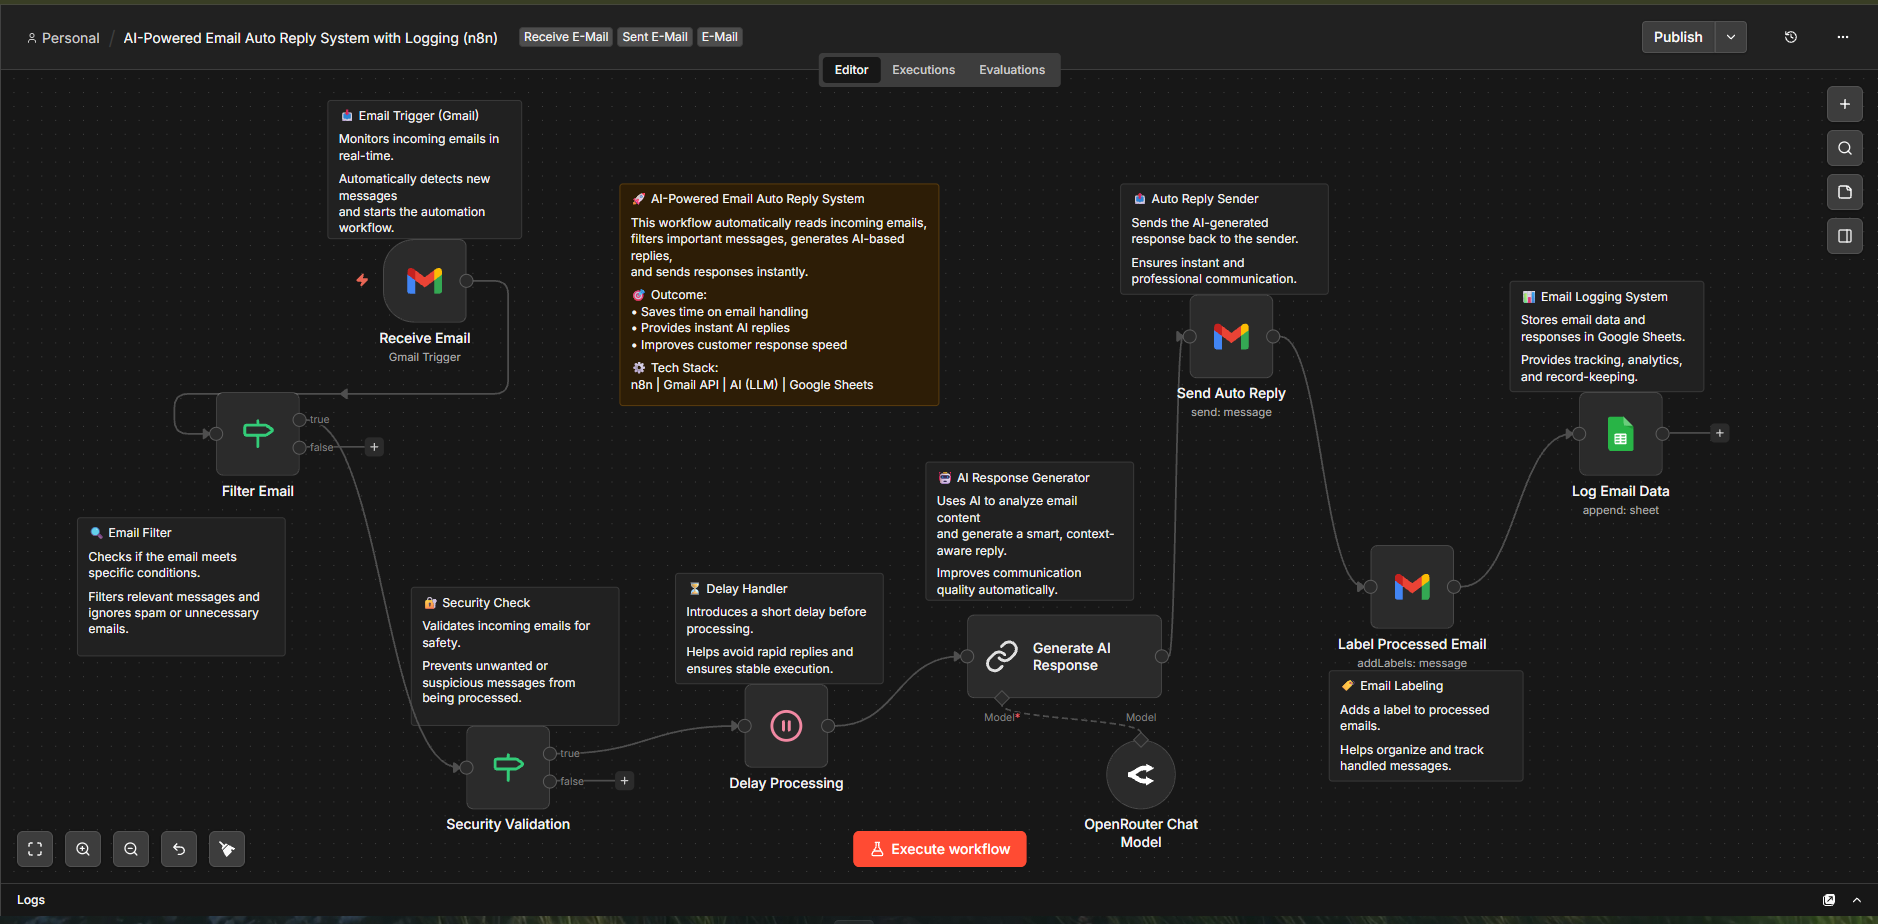Publish the workflow
Image resolution: width=1878 pixels, height=924 pixels.
[1678, 37]
